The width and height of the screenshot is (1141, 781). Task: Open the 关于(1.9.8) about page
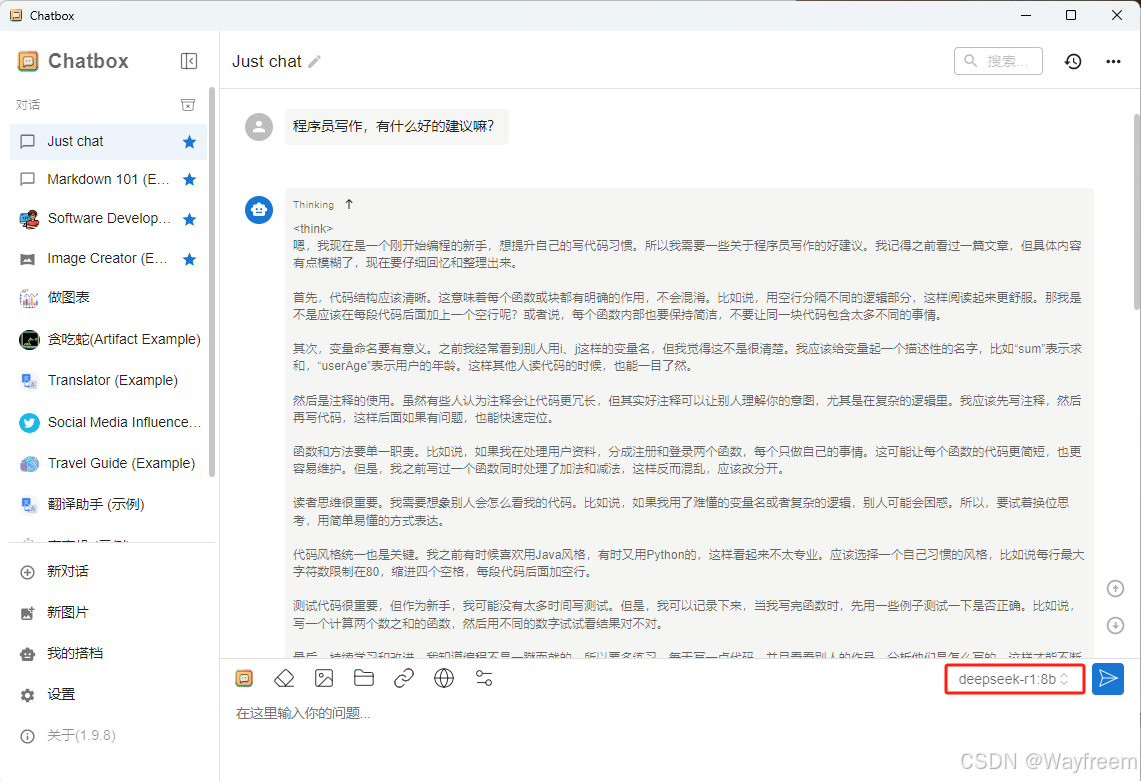point(108,735)
